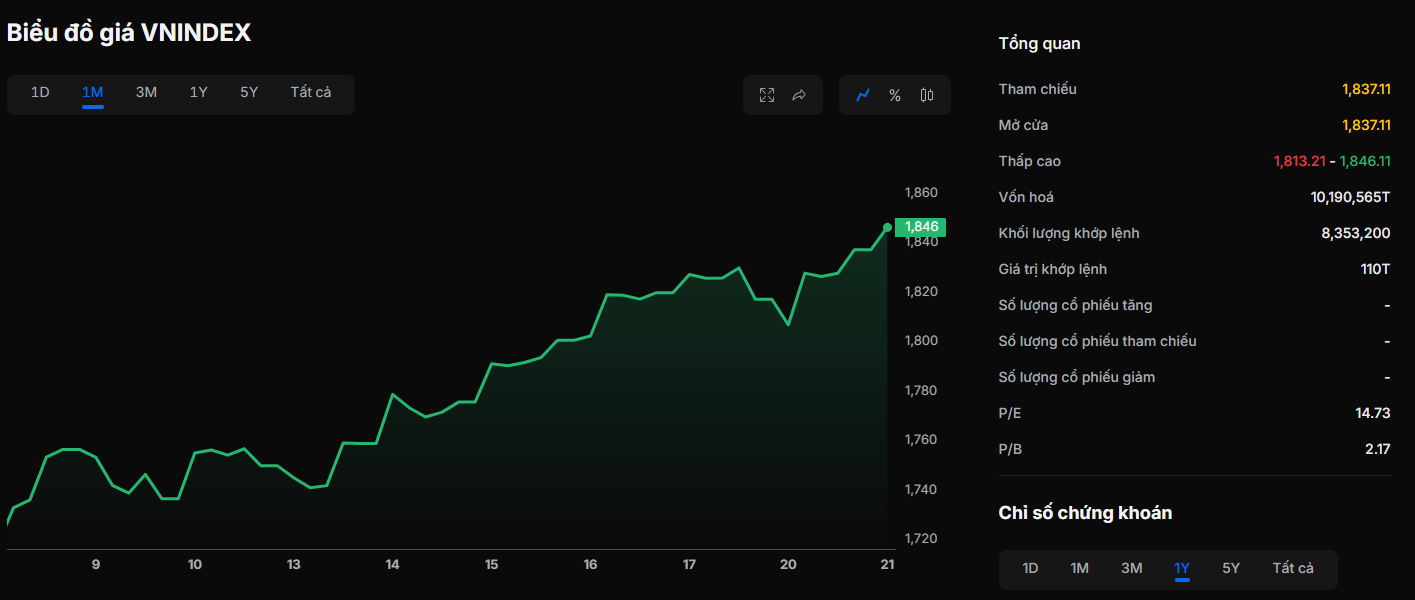Click the share arrow icon
Viewport: 1415px width, 600px height.
pyautogui.click(x=799, y=95)
